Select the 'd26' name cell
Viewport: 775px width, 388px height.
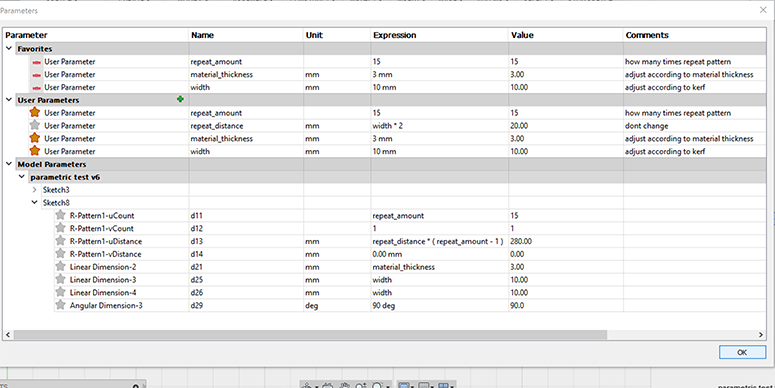tap(246, 293)
